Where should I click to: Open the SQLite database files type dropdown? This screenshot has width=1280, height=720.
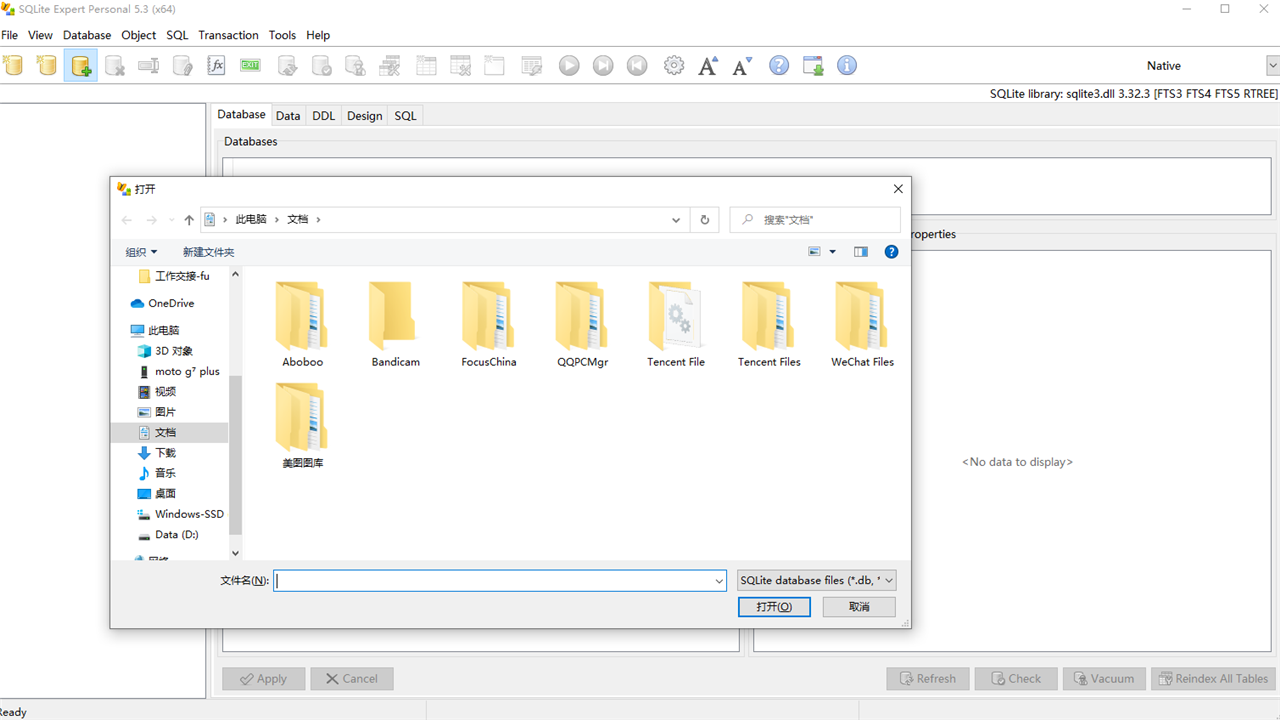coord(816,580)
